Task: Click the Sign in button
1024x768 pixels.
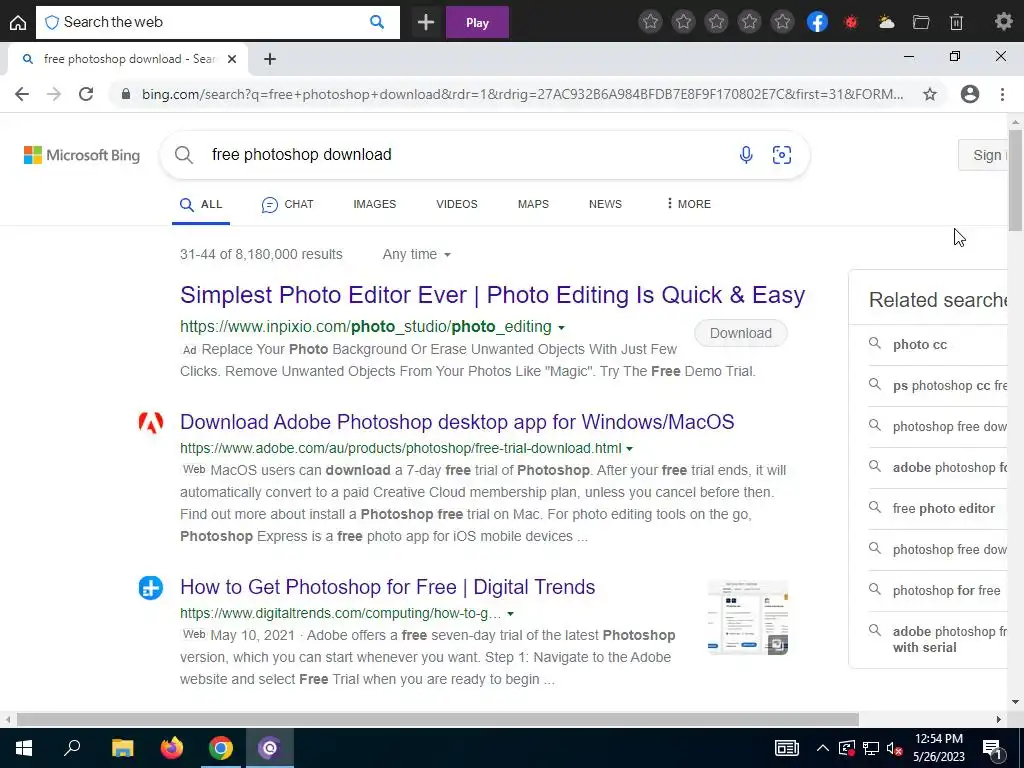Action: point(983,155)
